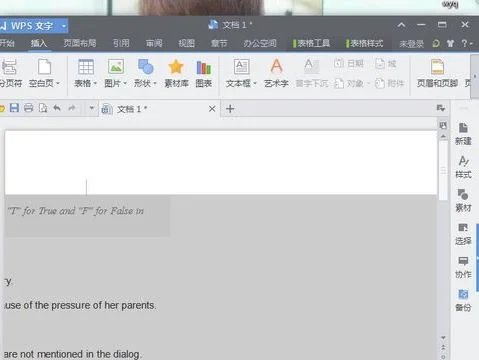Open the 引用 ribbon tab

121,43
